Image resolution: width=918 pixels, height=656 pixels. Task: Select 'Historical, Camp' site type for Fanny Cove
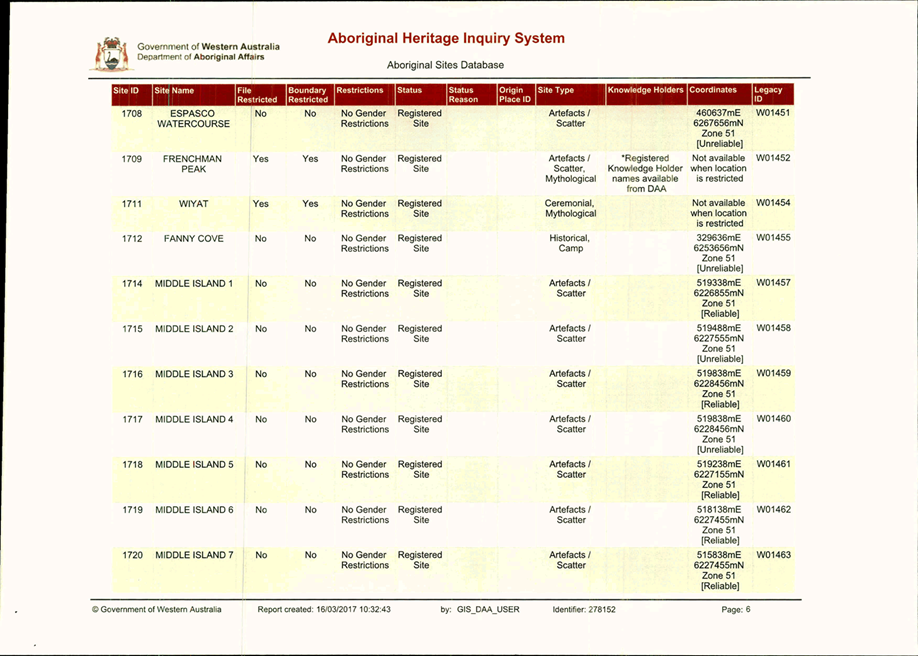tap(570, 244)
